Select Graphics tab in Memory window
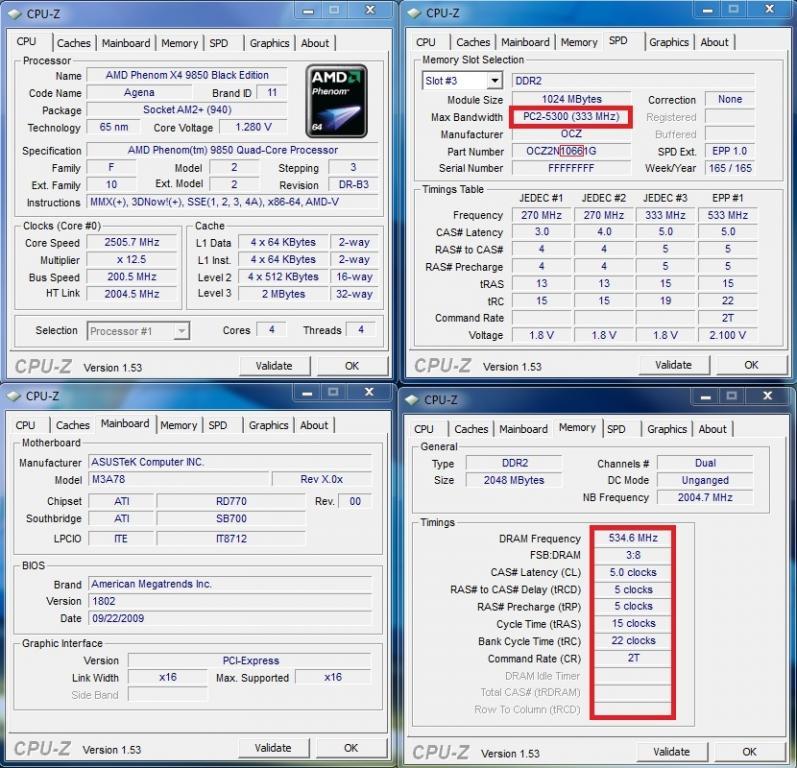The width and height of the screenshot is (797, 768). click(667, 429)
